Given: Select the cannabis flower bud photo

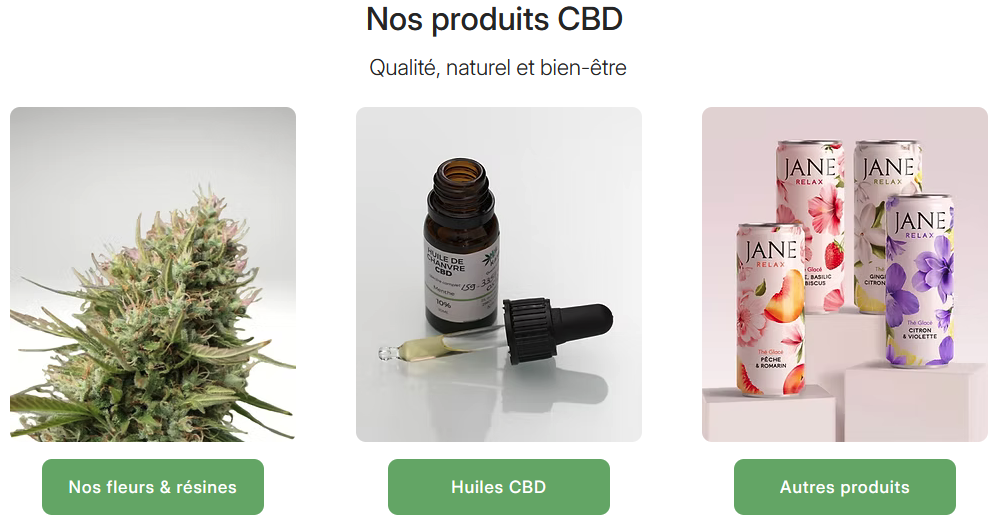Looking at the screenshot, I should 153,274.
